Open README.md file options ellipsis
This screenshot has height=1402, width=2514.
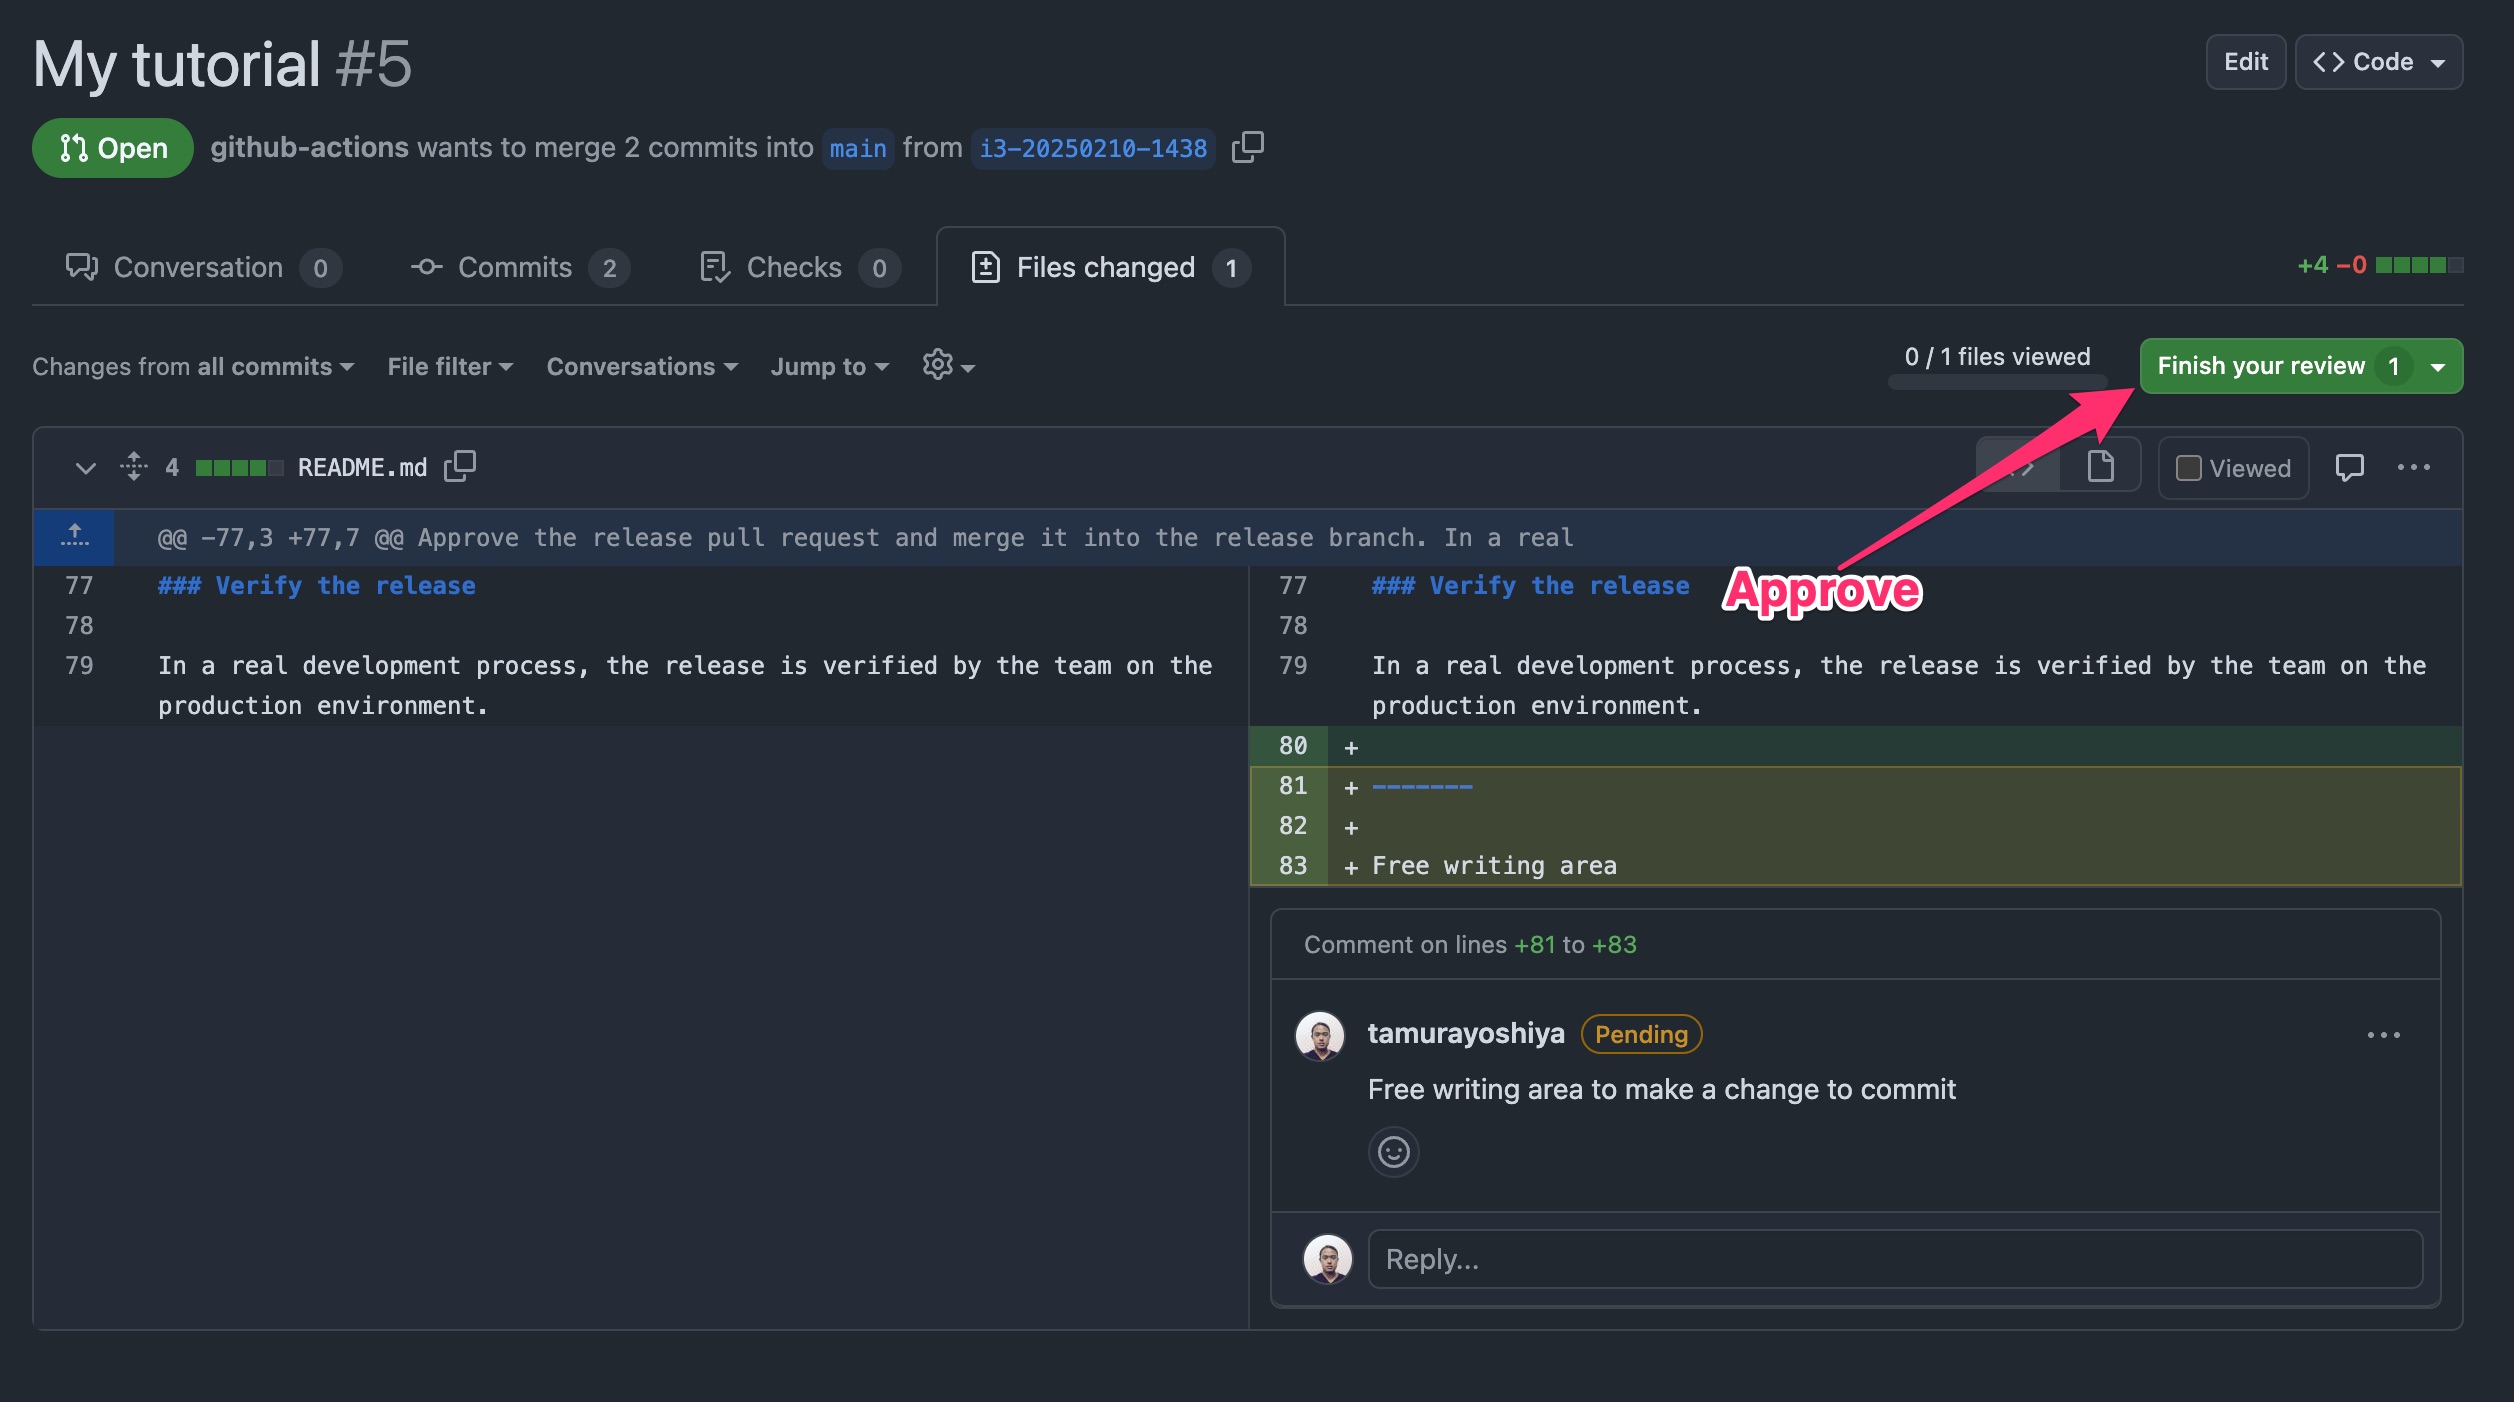[2413, 467]
